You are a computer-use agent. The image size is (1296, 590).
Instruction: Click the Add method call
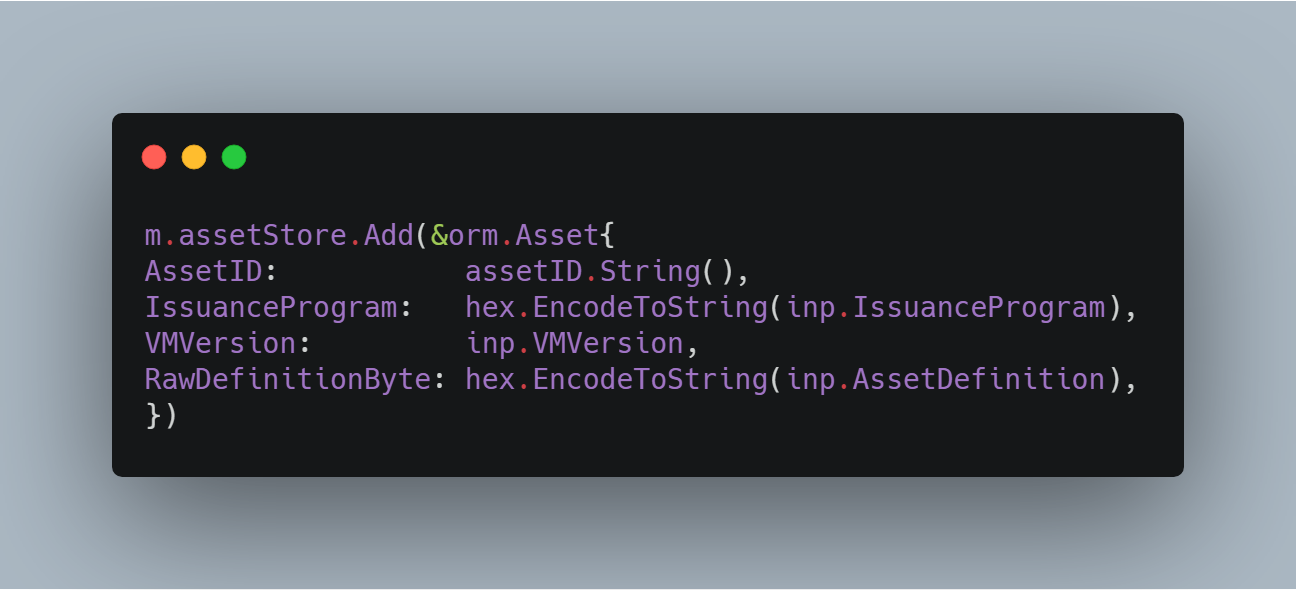(x=389, y=235)
